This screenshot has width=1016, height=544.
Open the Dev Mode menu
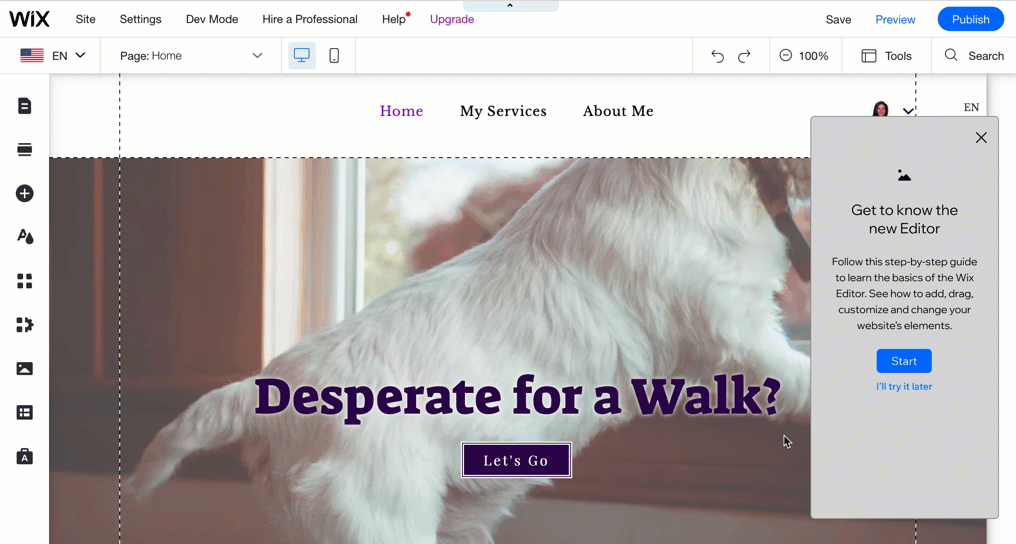click(212, 19)
